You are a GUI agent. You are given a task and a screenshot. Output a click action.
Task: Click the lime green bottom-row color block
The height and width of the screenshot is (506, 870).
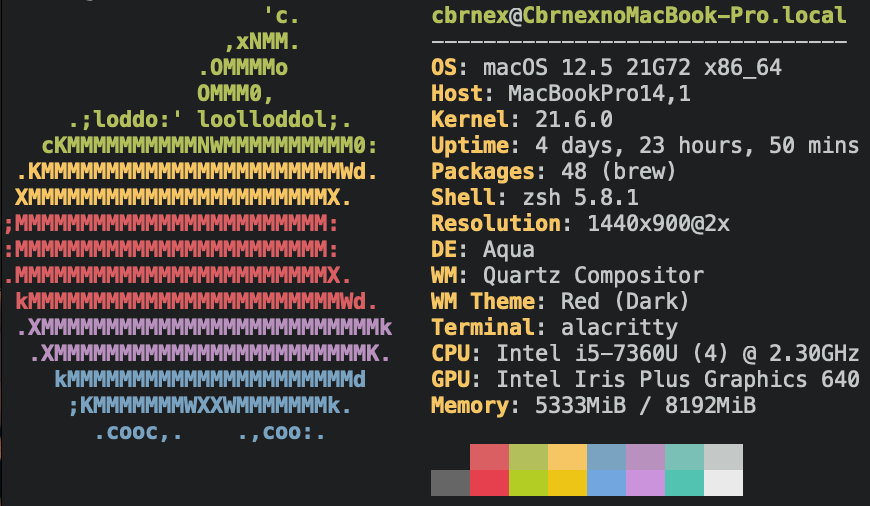[x=528, y=483]
